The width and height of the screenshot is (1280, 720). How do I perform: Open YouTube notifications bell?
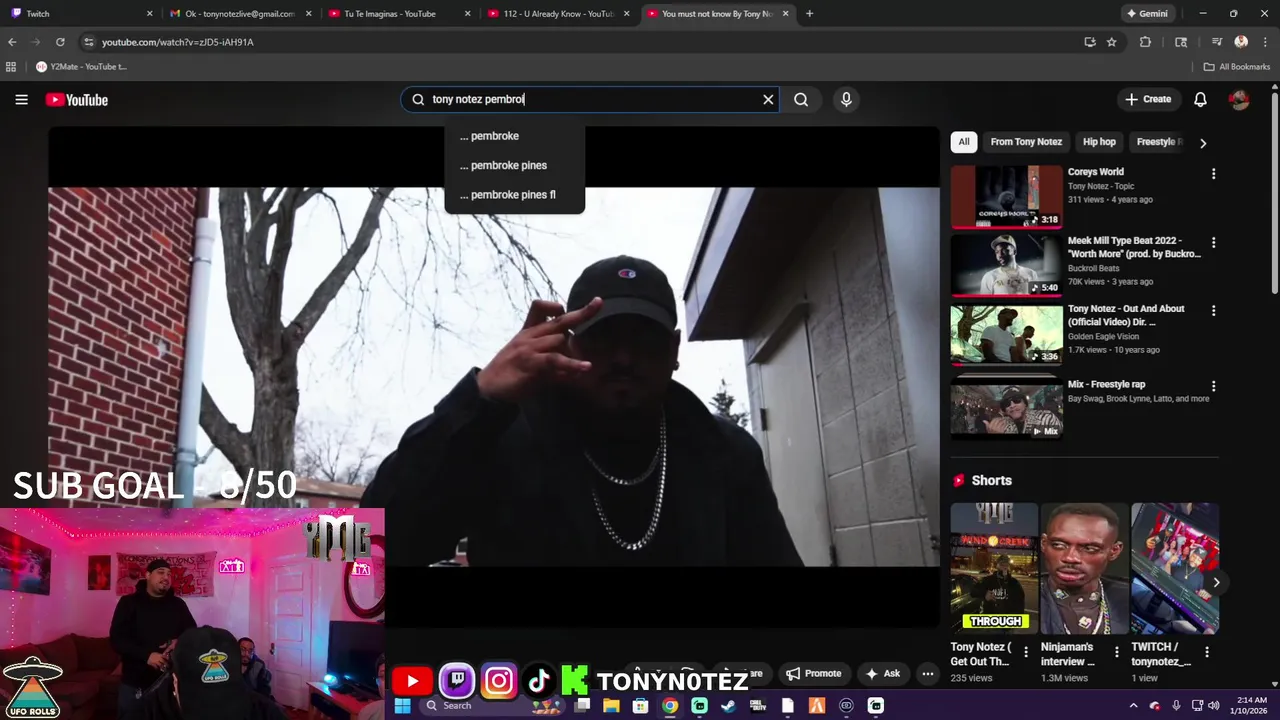point(1200,99)
